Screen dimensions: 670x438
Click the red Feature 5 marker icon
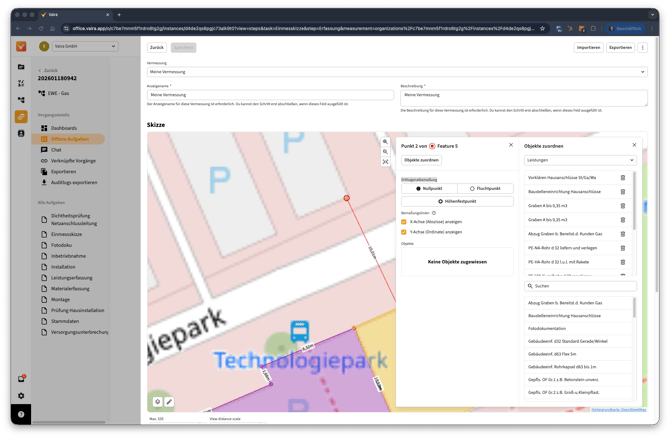pyautogui.click(x=432, y=146)
